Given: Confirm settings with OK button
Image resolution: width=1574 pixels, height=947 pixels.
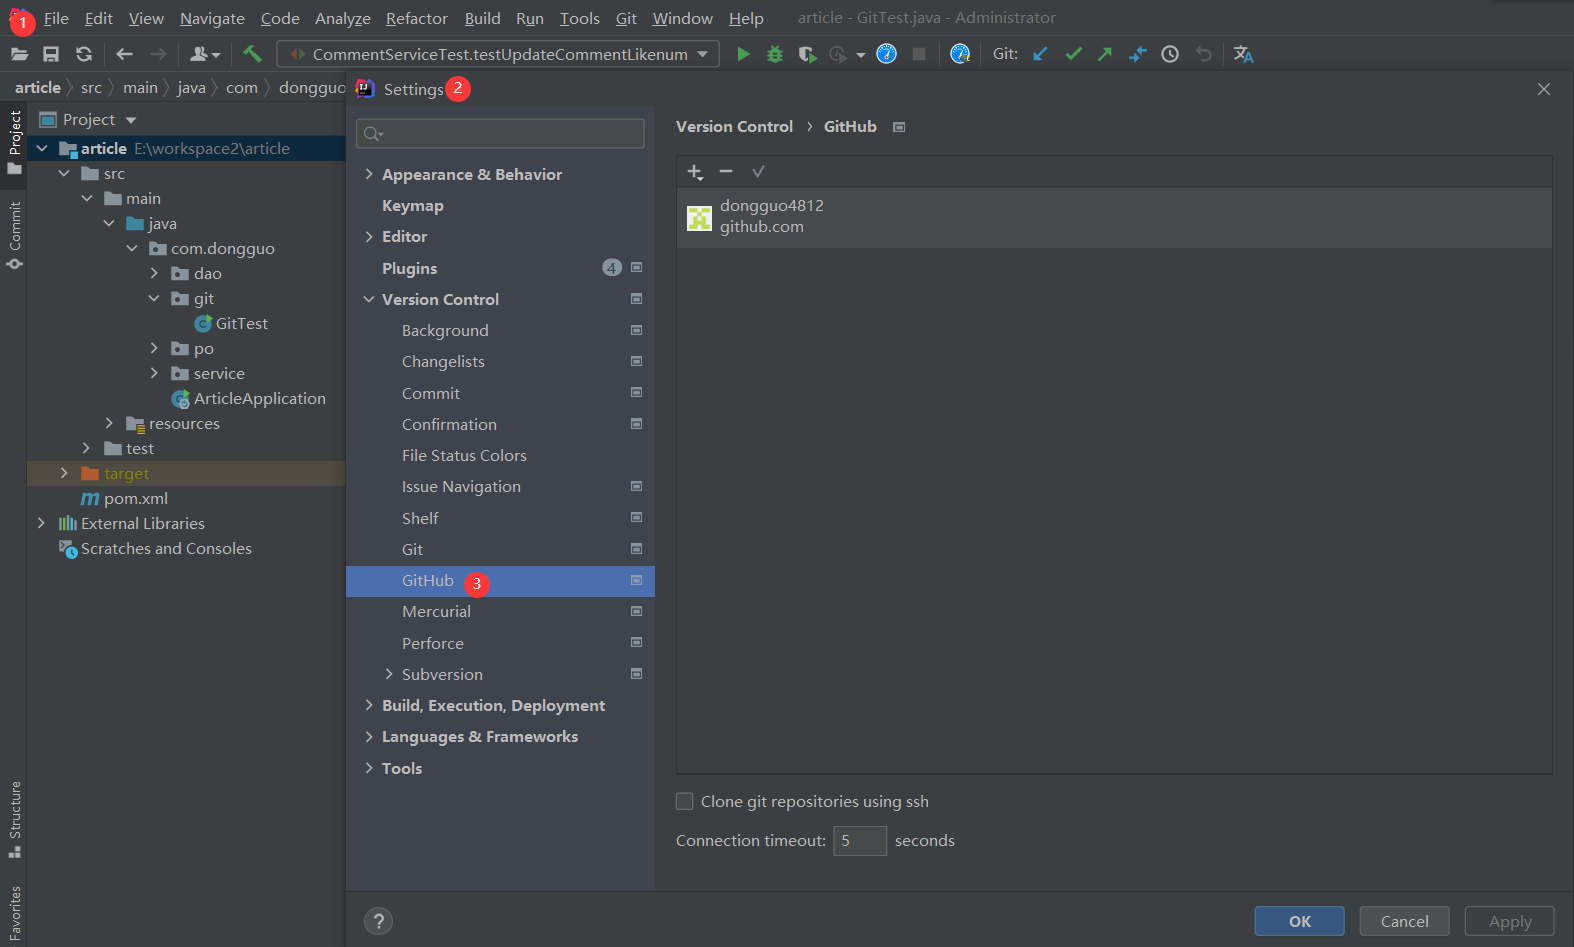Looking at the screenshot, I should (x=1300, y=921).
